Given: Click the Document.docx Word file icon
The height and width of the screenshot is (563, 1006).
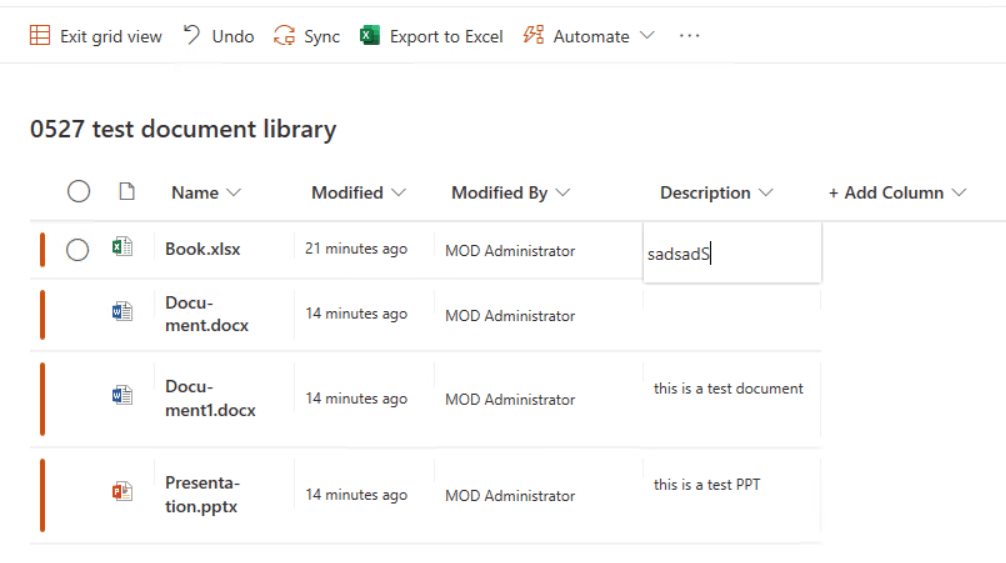Looking at the screenshot, I should click(122, 313).
